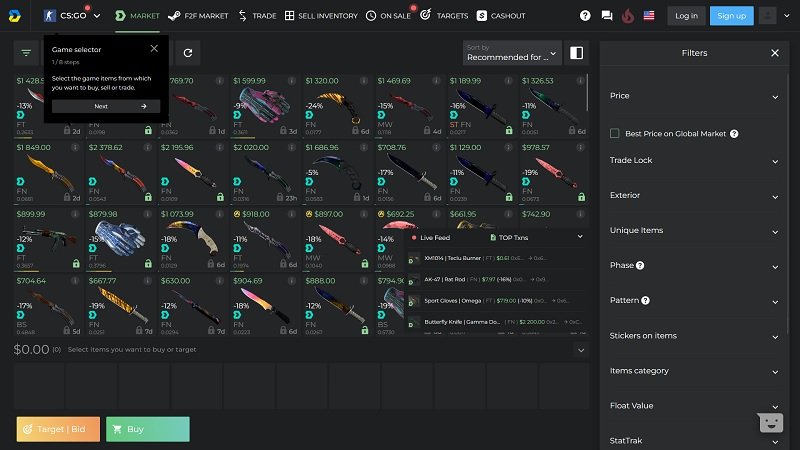Show info for the $667.77 knife
Viewport: 800px width, 450px height.
pos(147,281)
